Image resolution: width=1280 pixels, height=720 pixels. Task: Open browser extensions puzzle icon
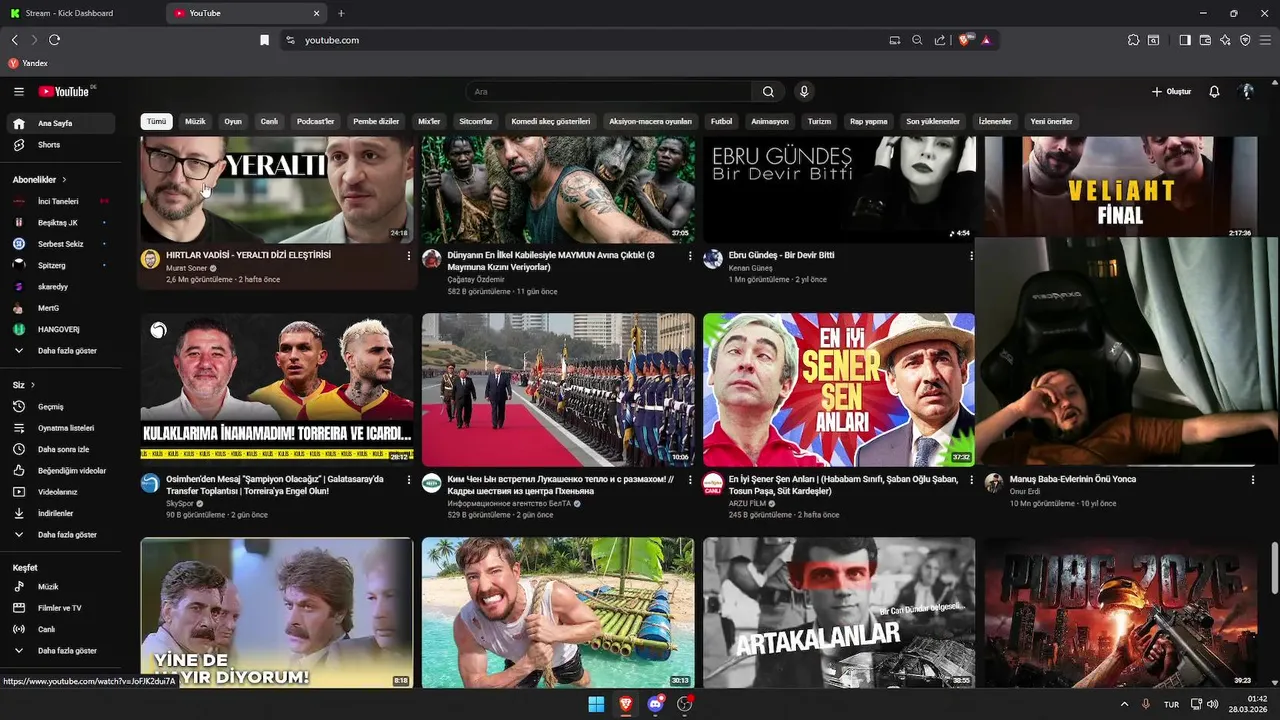1133,40
